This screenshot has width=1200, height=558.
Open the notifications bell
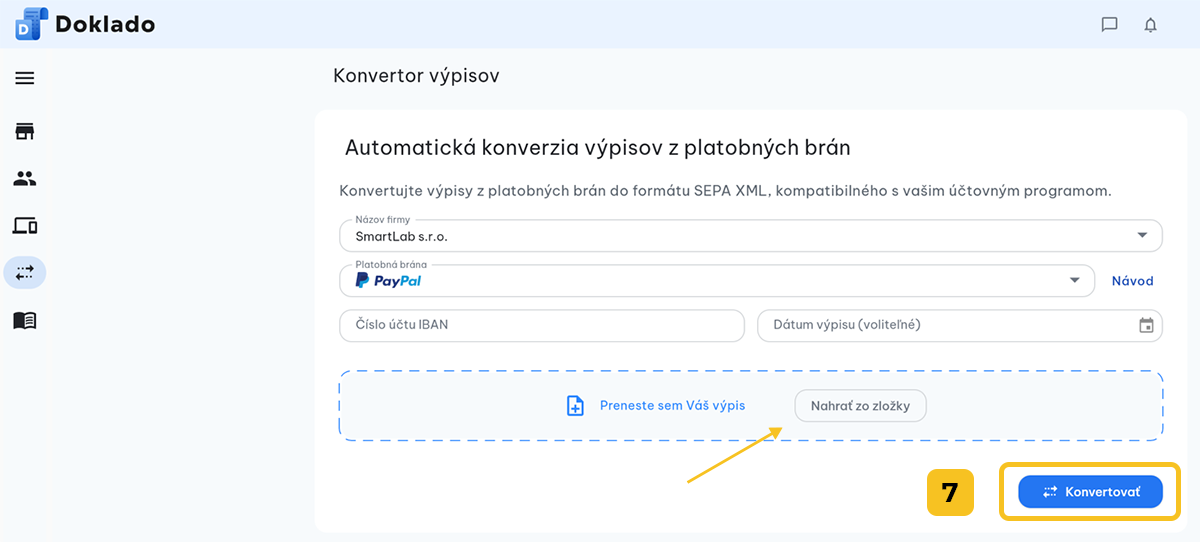tap(1150, 25)
